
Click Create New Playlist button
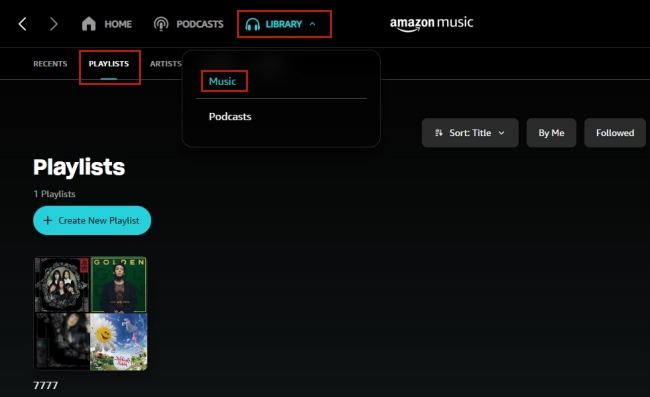click(x=92, y=220)
